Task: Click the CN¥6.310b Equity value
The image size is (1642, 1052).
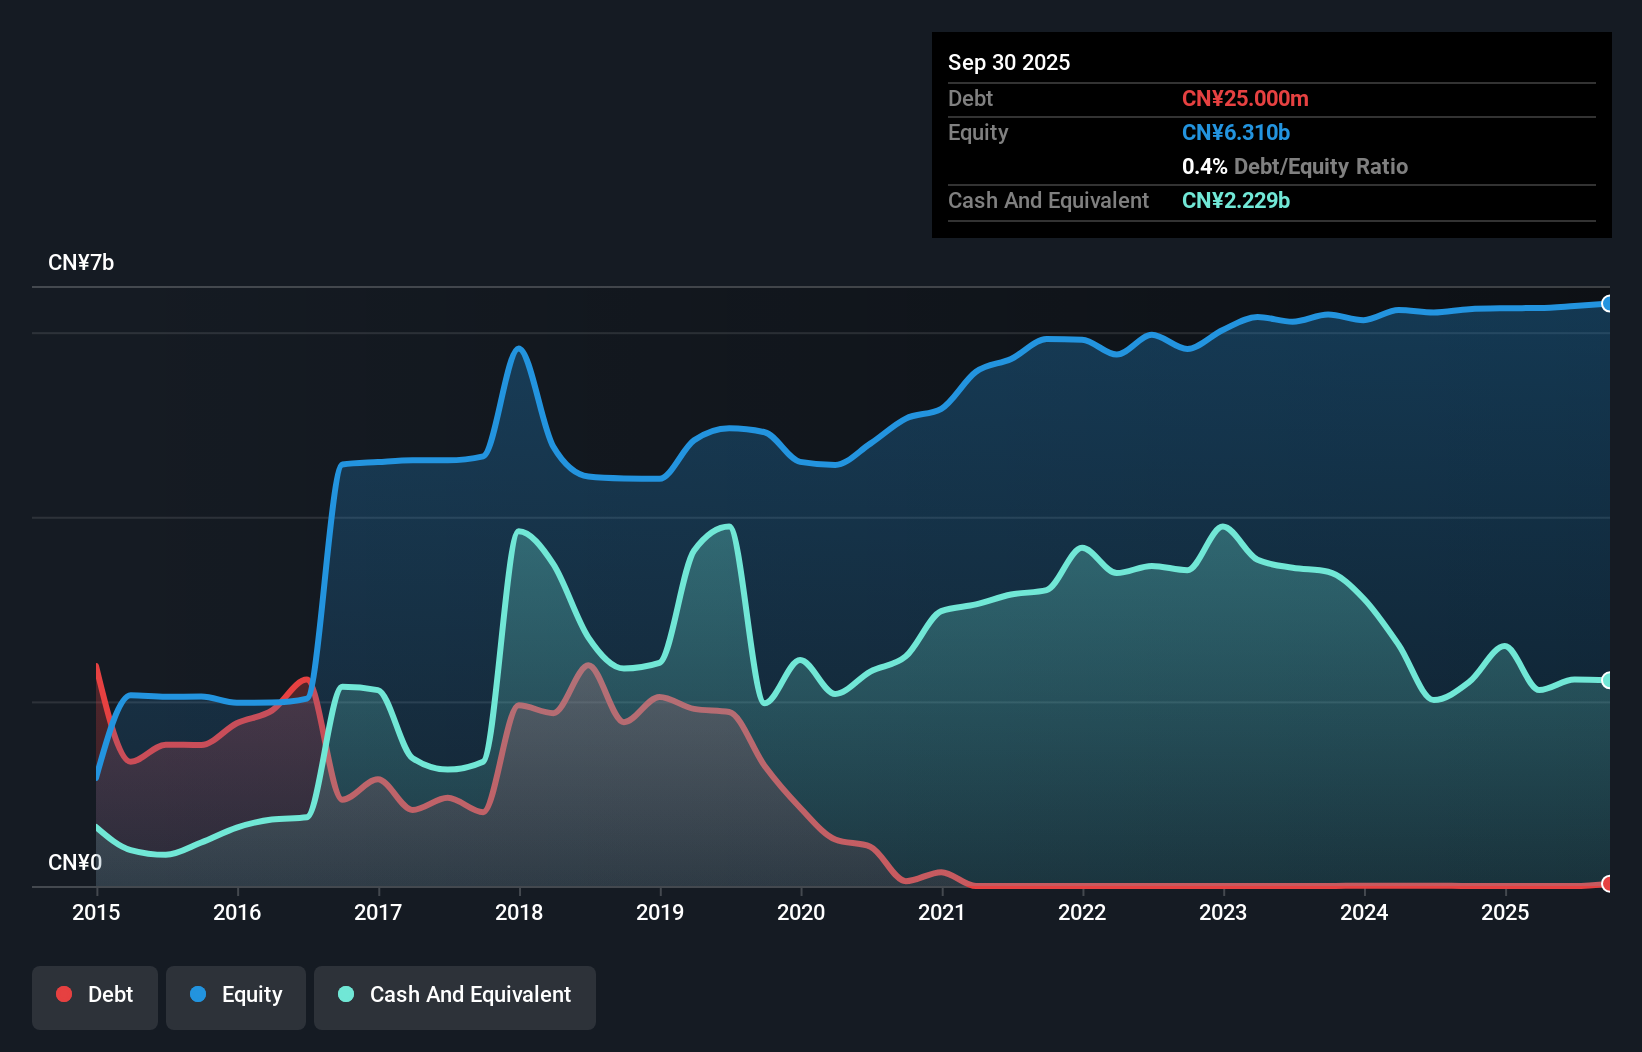Action: [x=1236, y=132]
